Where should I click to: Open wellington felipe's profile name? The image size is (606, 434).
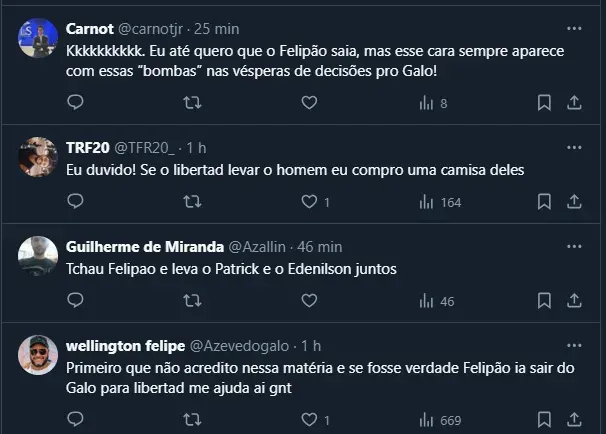(125, 346)
